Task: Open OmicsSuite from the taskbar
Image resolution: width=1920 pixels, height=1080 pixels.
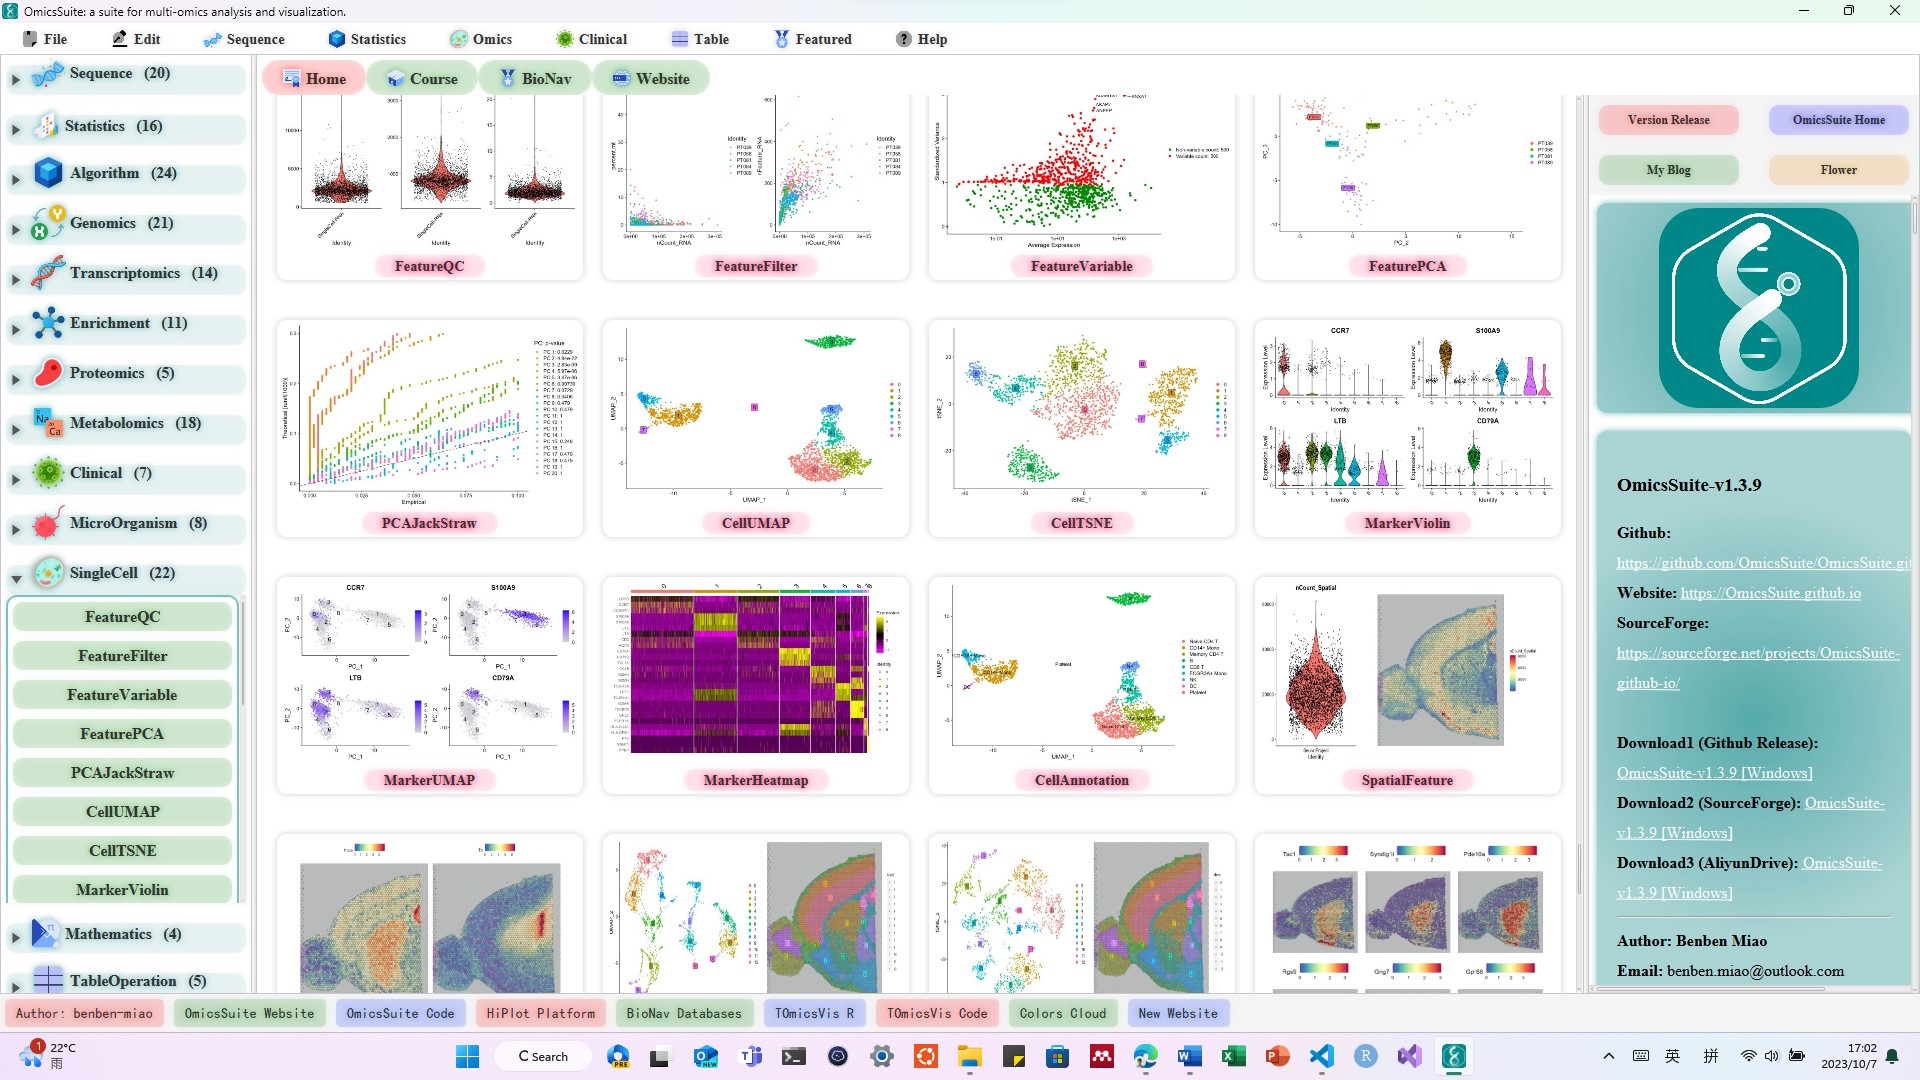Action: 1453,1055
